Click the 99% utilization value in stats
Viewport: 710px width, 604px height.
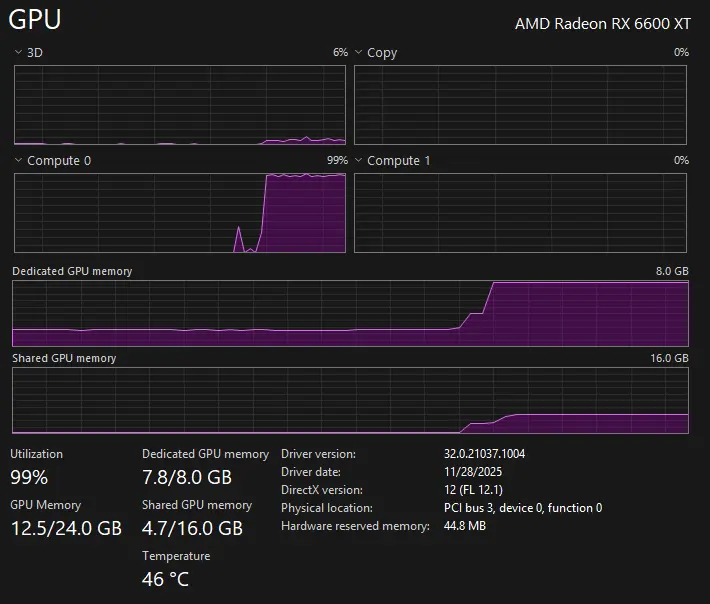click(29, 477)
